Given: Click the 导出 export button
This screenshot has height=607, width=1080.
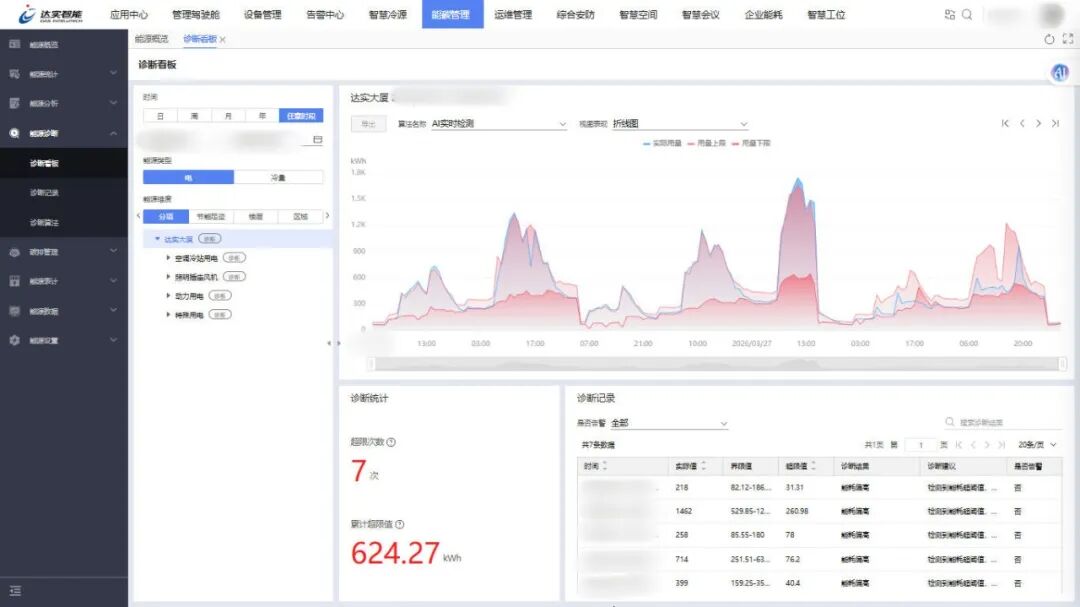Looking at the screenshot, I should click(x=368, y=124).
